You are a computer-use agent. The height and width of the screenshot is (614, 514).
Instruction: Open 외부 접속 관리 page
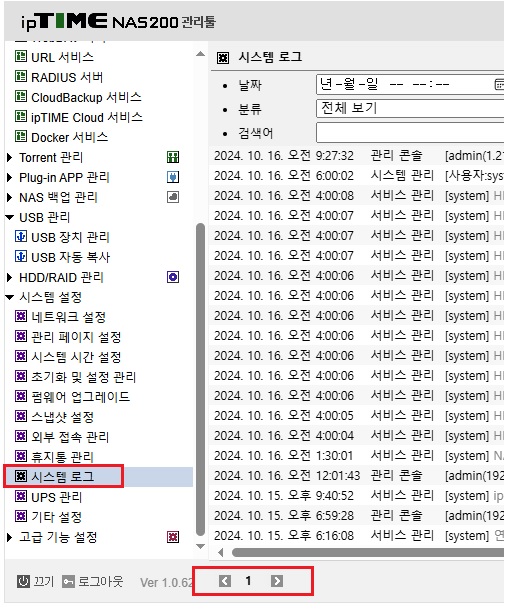[x=70, y=437]
